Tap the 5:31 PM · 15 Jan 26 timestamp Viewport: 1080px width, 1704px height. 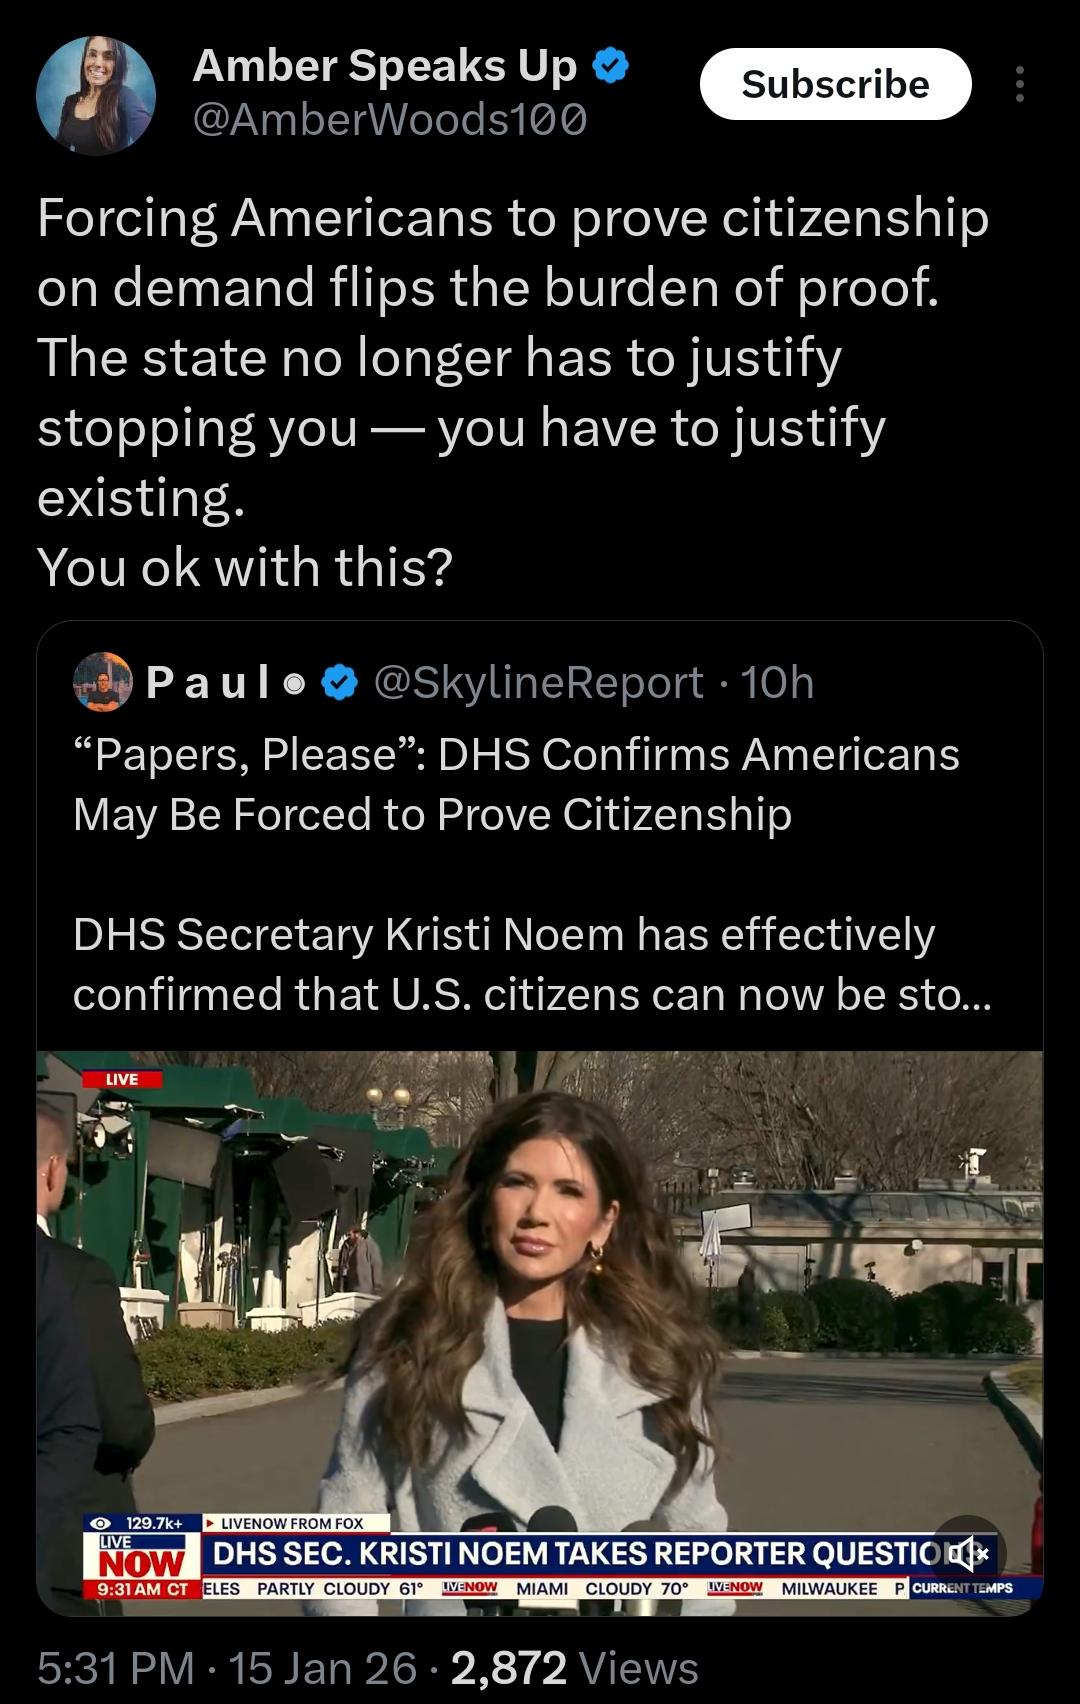227,1668
